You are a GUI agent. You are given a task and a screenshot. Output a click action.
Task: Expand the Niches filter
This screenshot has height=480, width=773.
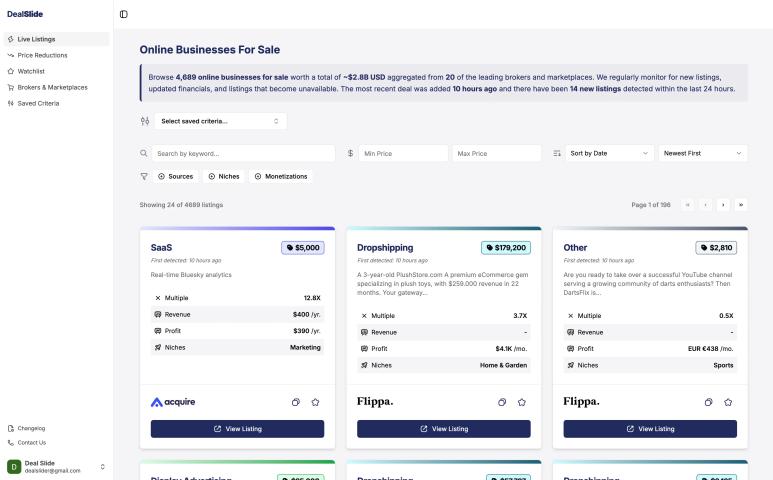pyautogui.click(x=223, y=176)
